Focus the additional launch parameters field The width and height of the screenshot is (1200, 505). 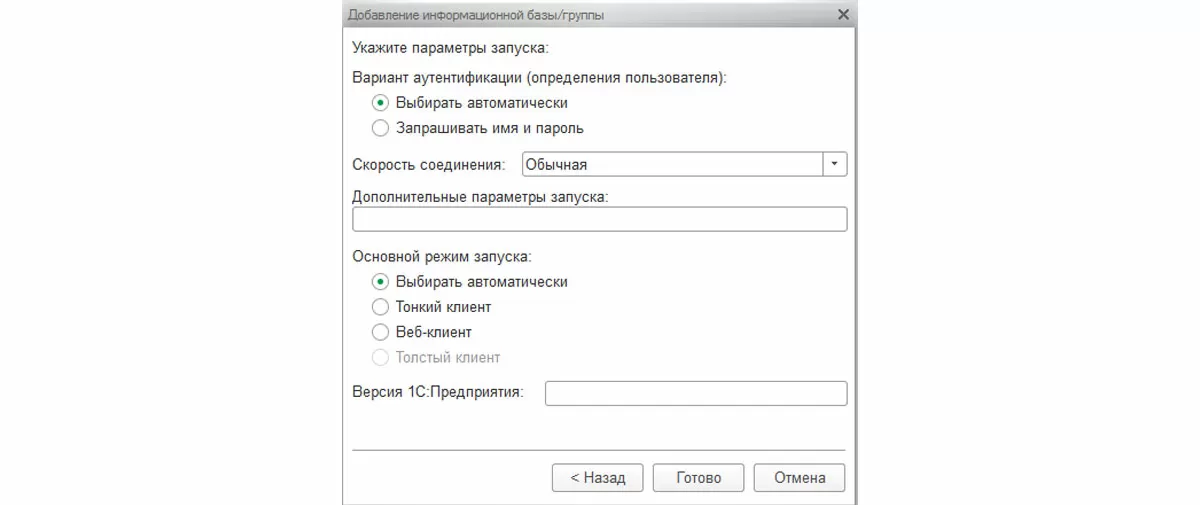coord(599,219)
